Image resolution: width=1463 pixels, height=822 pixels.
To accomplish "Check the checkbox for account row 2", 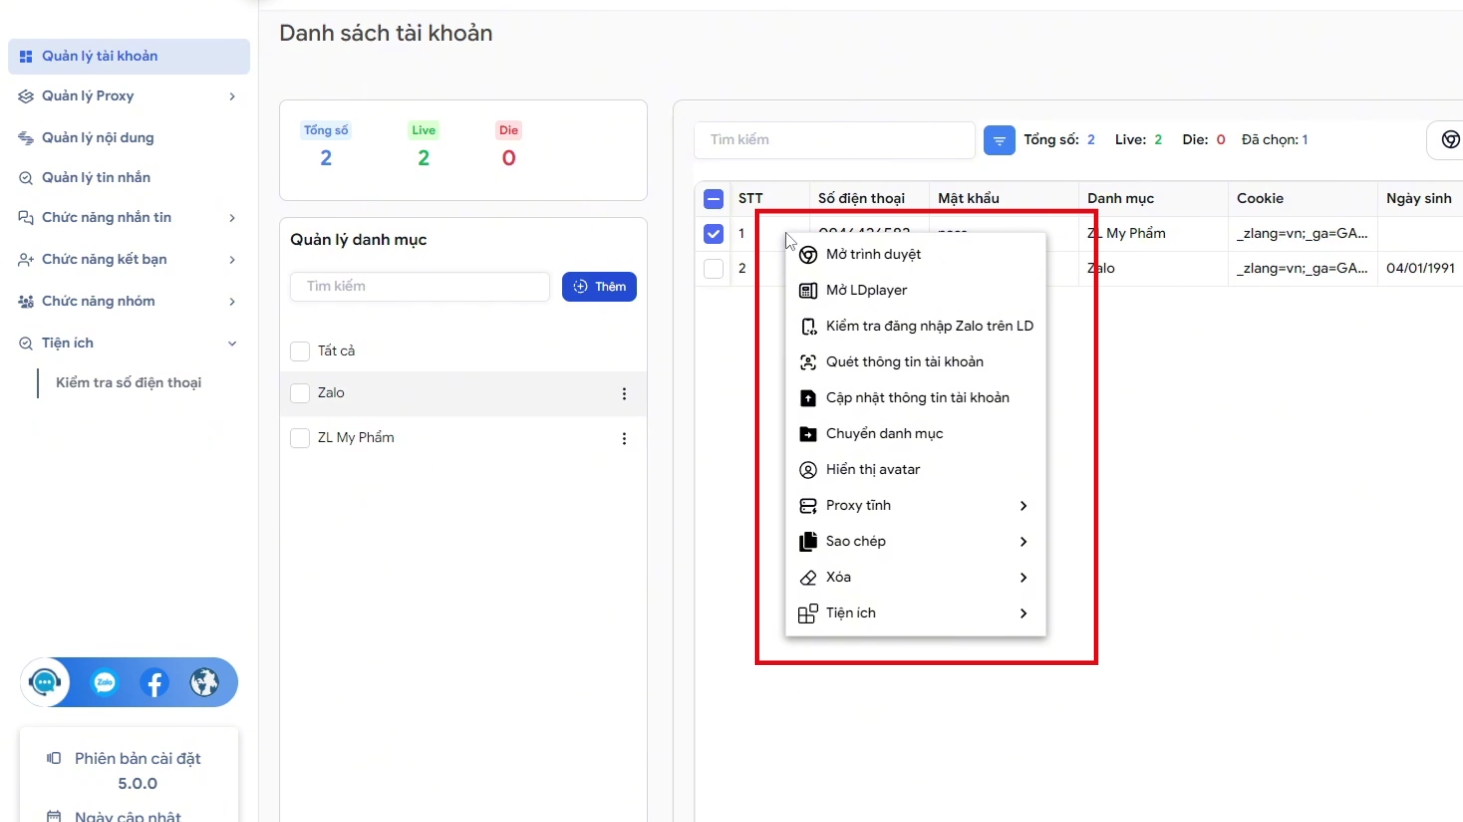I will (x=713, y=268).
